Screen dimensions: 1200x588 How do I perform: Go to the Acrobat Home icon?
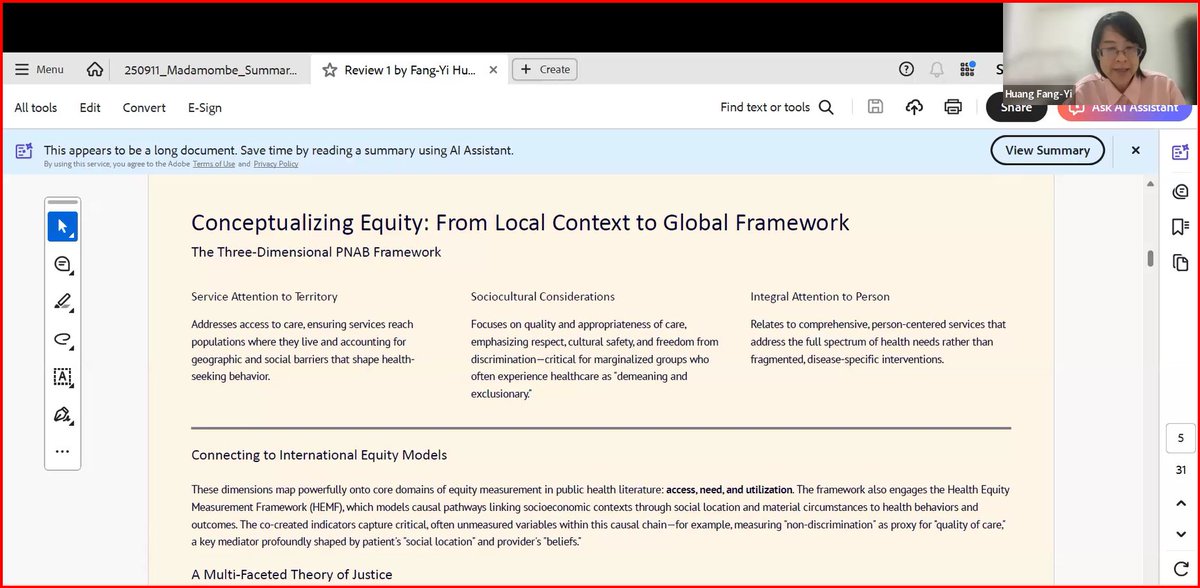(95, 70)
